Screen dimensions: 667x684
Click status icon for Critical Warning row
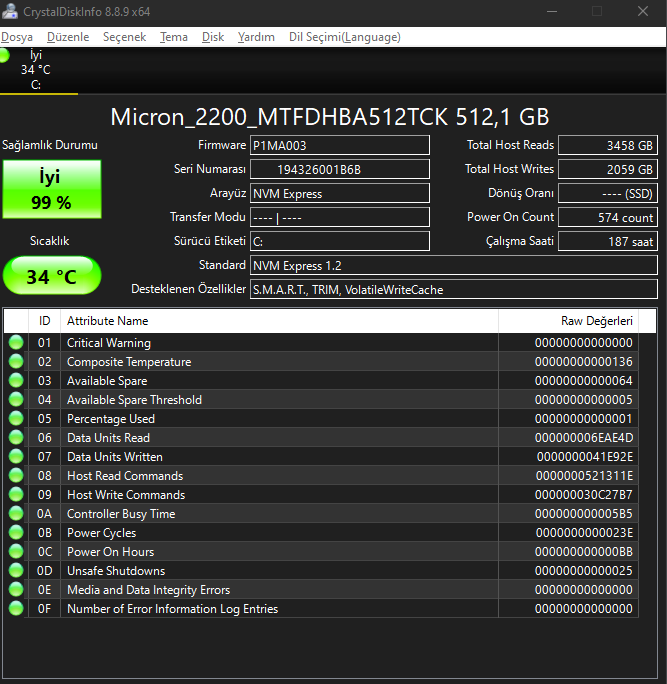(16, 342)
